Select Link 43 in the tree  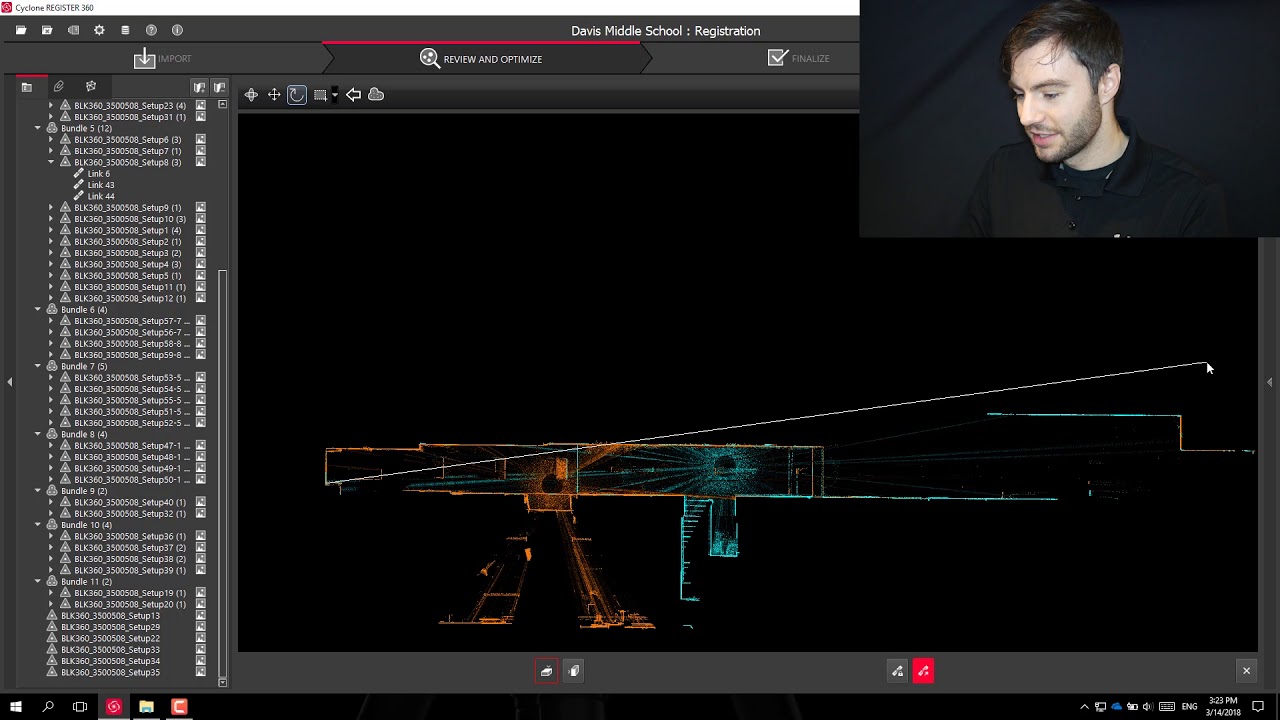pos(101,185)
